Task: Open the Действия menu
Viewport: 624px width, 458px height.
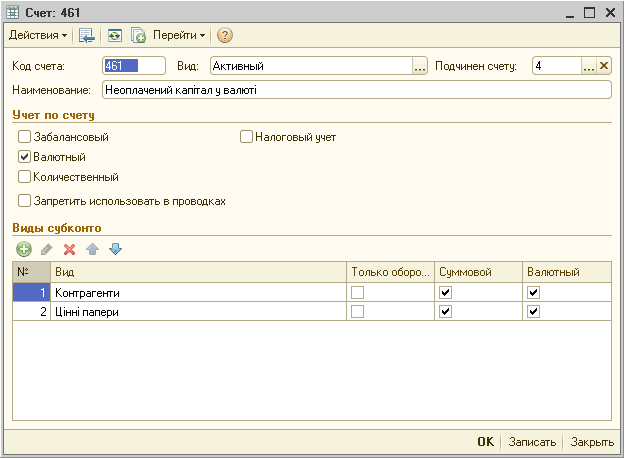Action: [x=38, y=35]
